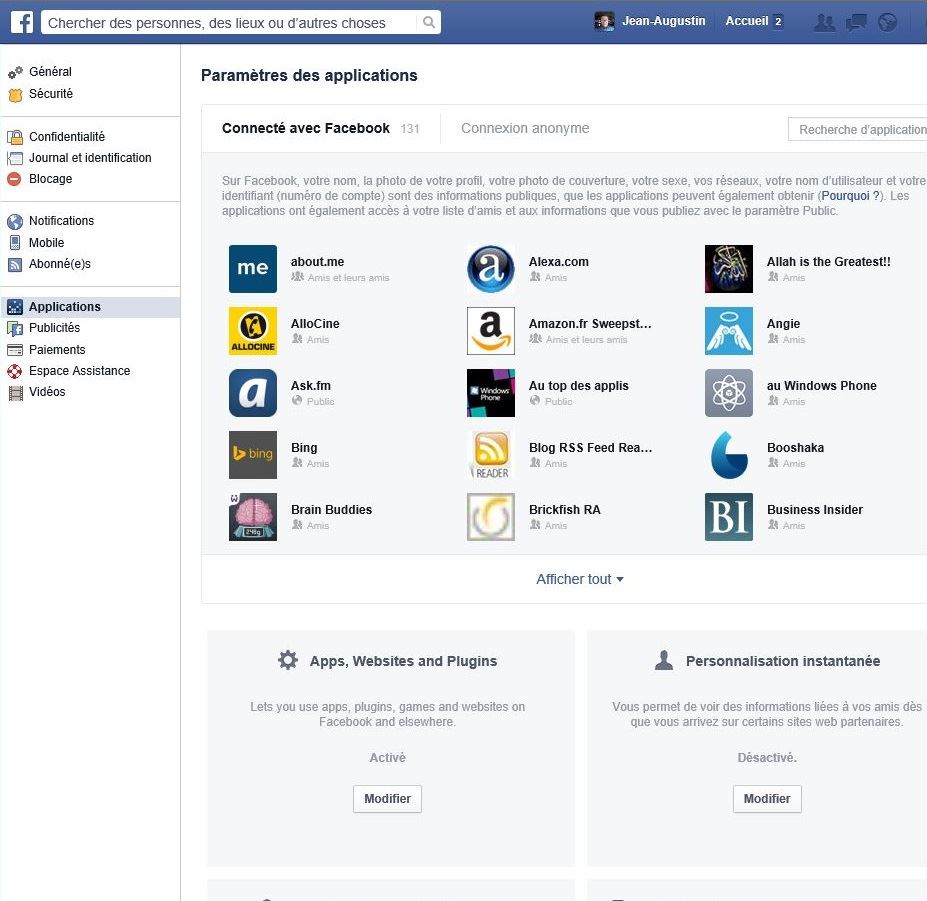Open the messages icon in top bar
Image resolution: width=927 pixels, height=901 pixels.
[x=855, y=22]
